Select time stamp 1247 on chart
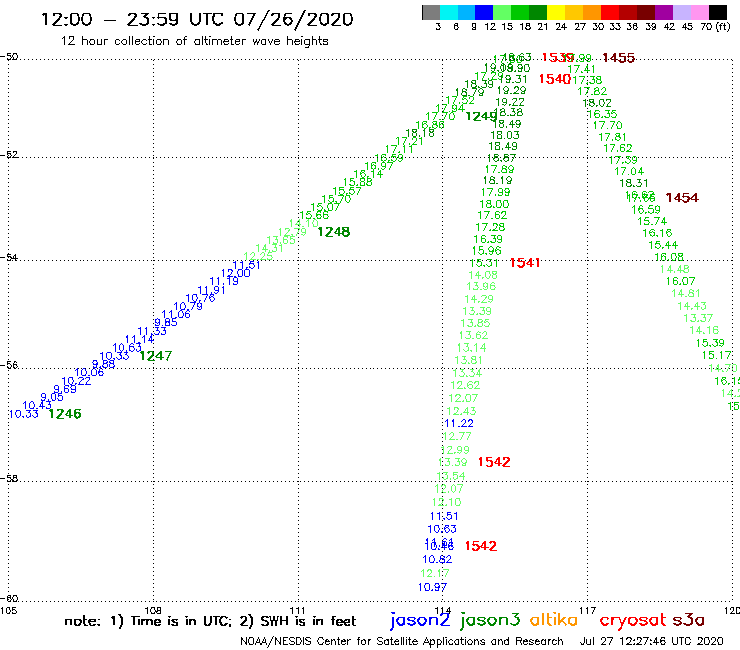The height and width of the screenshot is (650, 740). click(156, 356)
